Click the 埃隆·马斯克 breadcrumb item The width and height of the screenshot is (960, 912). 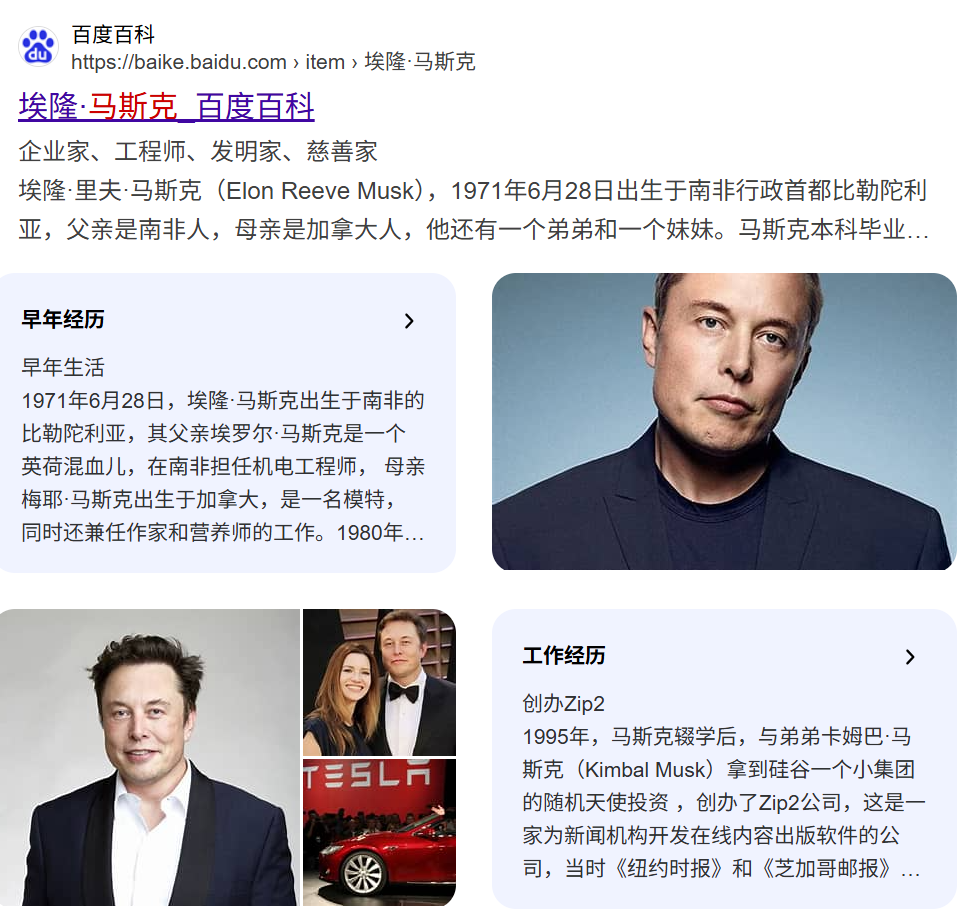point(420,62)
